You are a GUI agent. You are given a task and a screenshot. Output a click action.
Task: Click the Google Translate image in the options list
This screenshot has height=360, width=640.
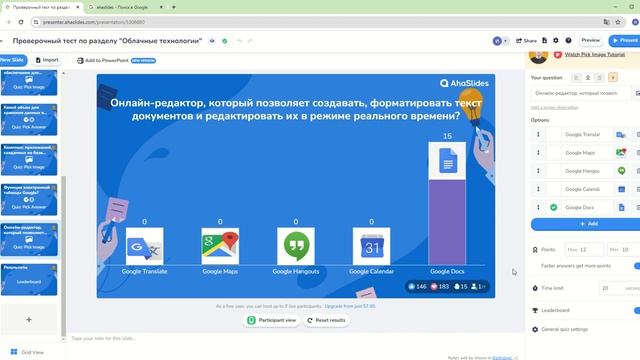tap(621, 135)
